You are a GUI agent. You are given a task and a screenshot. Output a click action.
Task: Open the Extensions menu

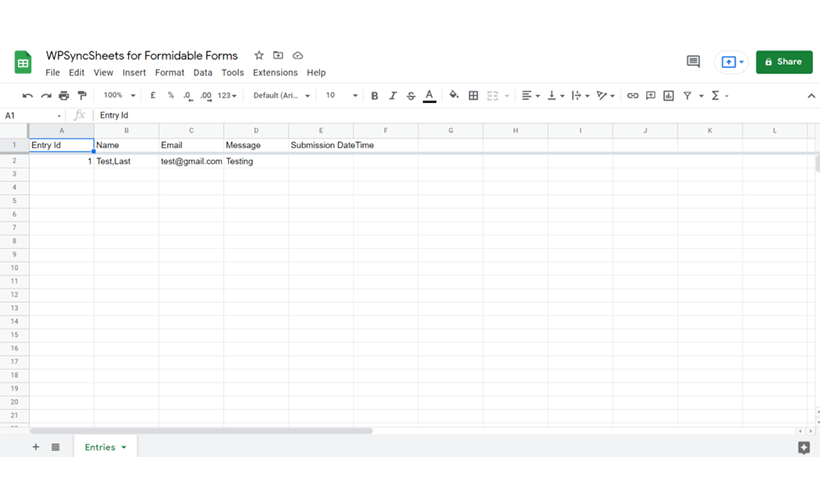point(275,73)
